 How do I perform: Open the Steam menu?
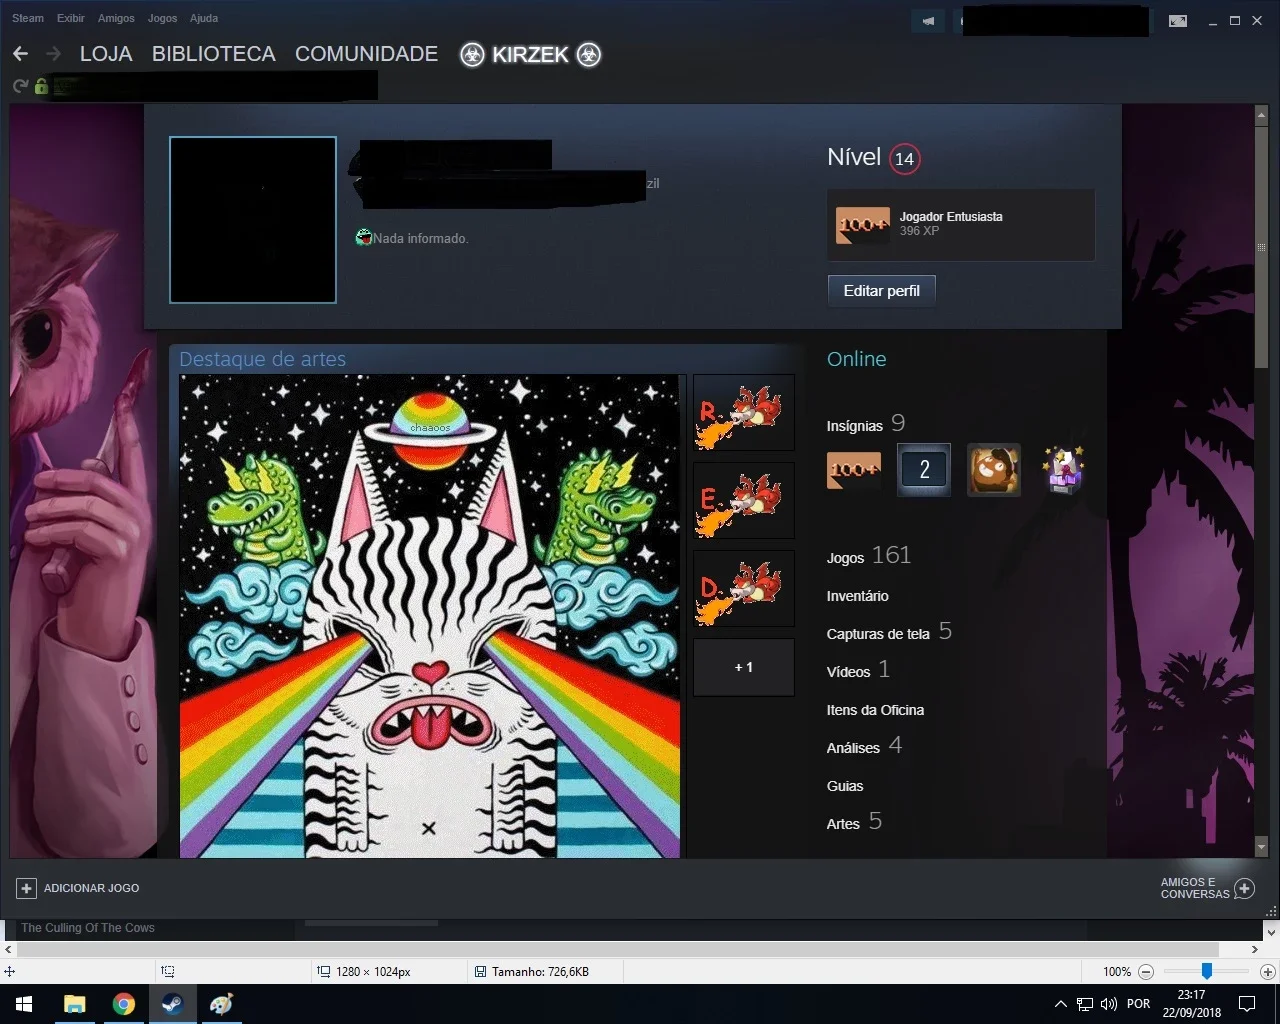[28, 18]
